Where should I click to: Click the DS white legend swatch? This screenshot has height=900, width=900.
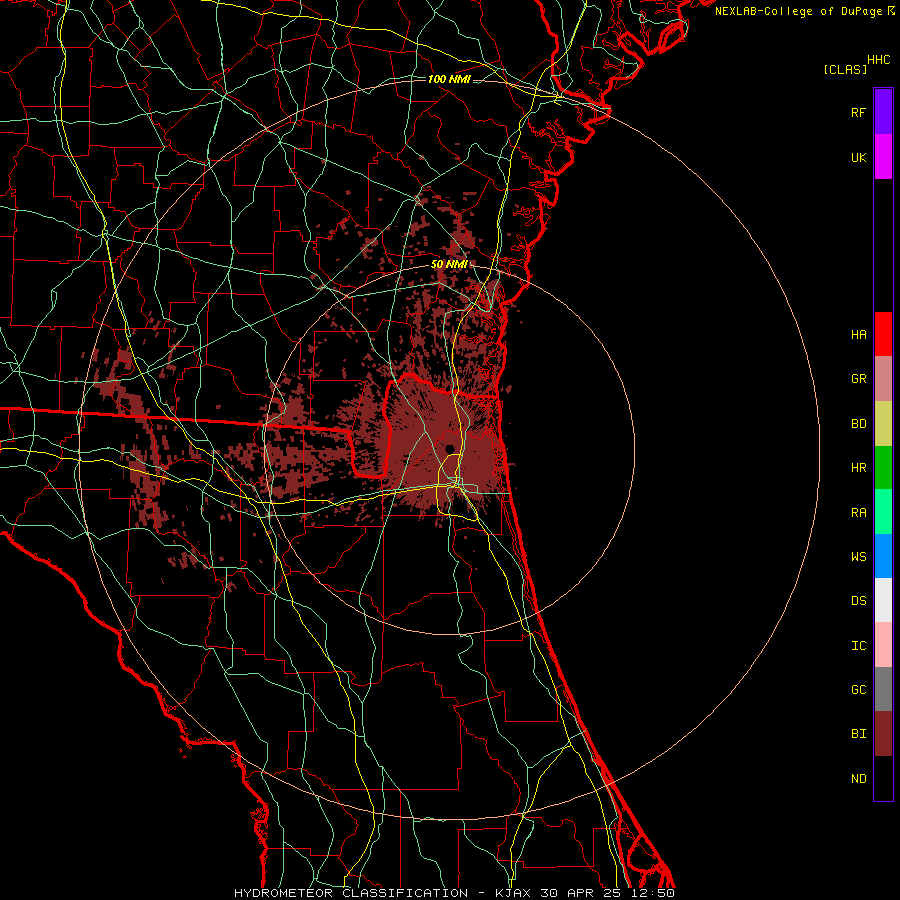pyautogui.click(x=883, y=600)
